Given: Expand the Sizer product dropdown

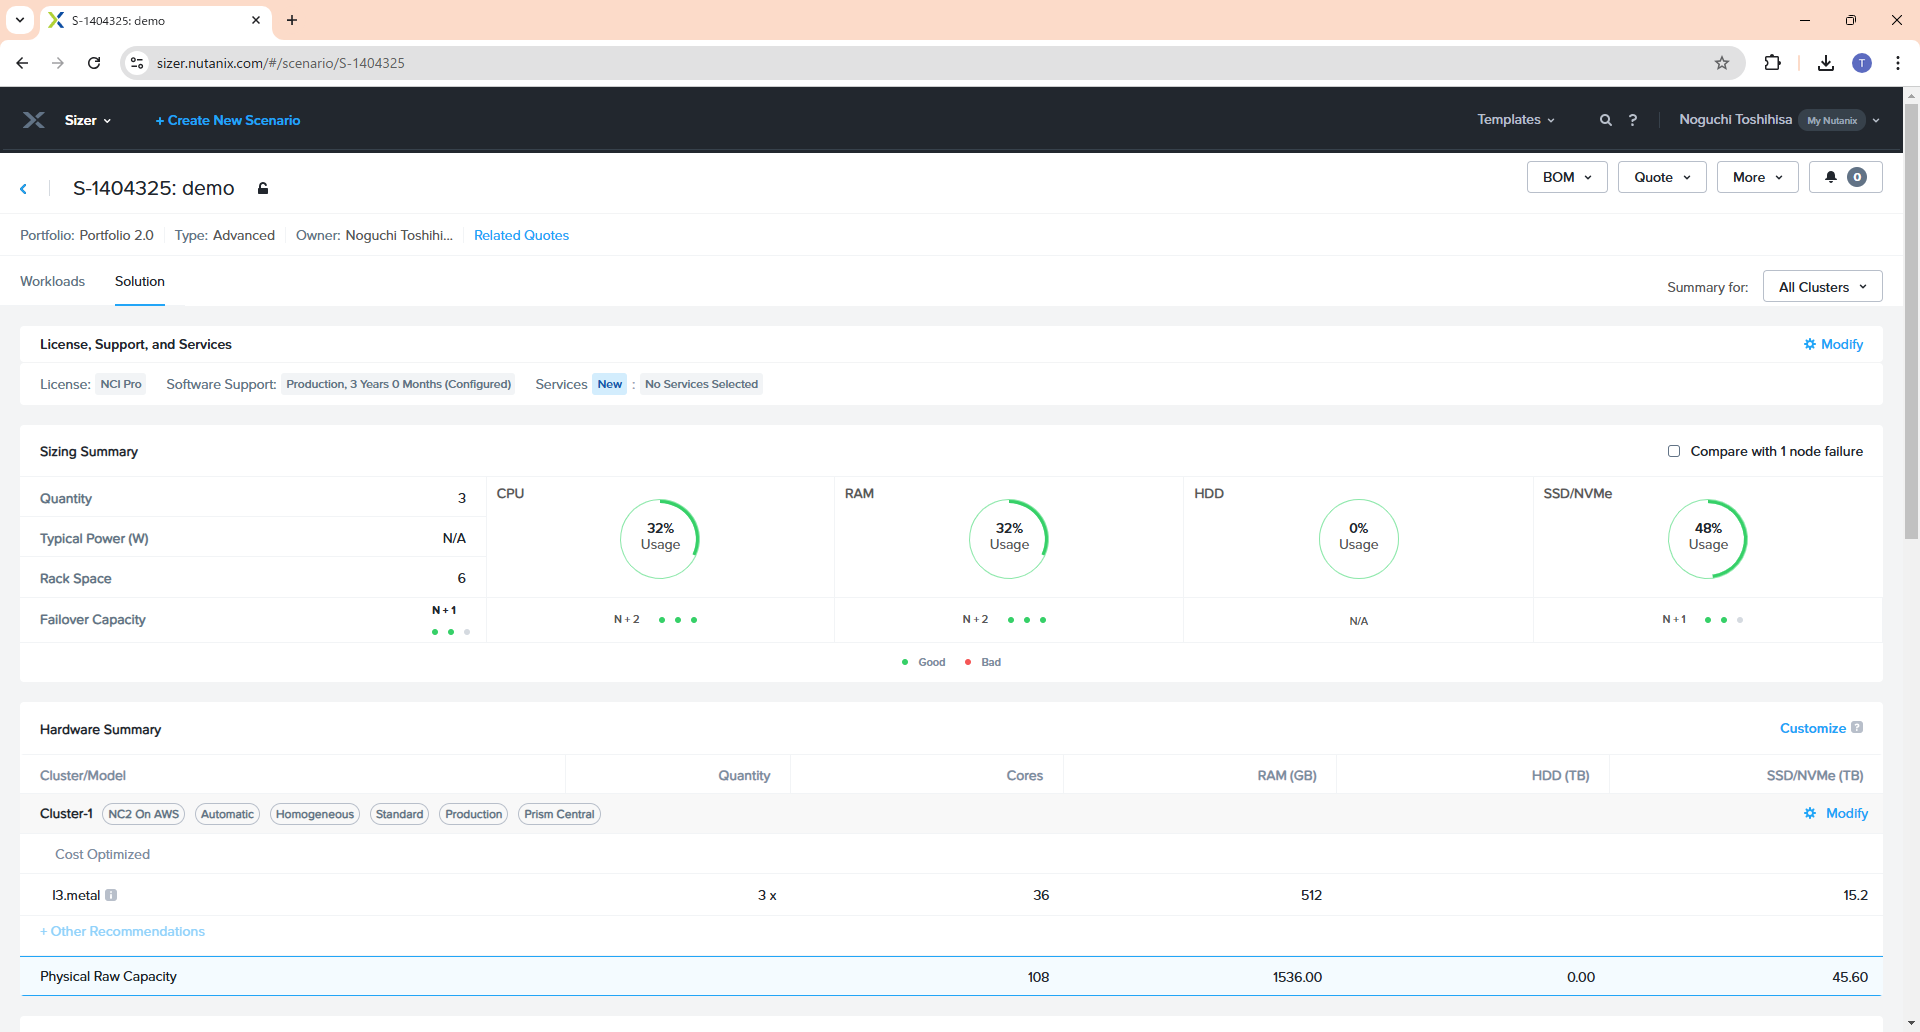Looking at the screenshot, I should [88, 120].
